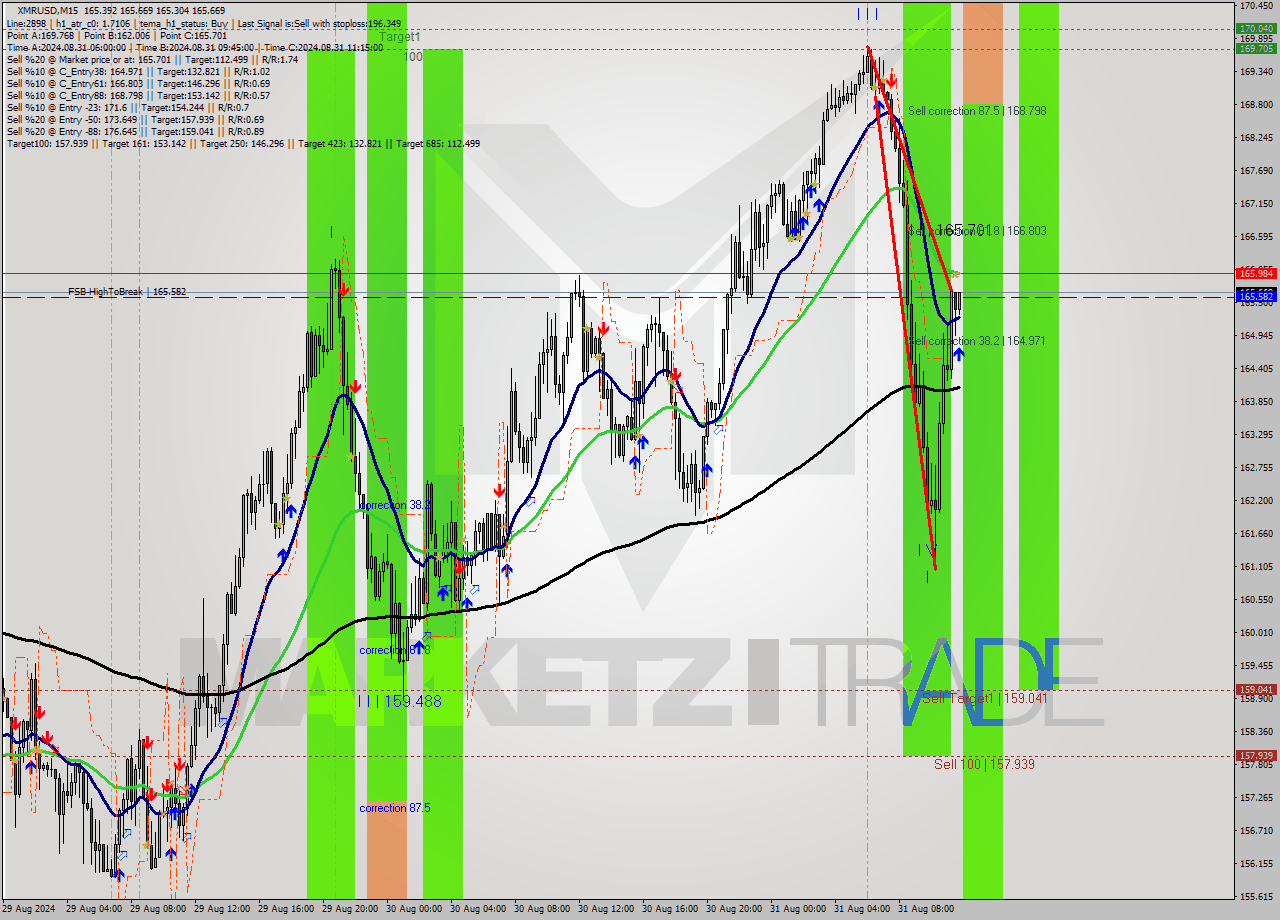The image size is (1280, 920).
Task: Click the 30 Aug 00:00 time label
Action: pyautogui.click(x=416, y=909)
